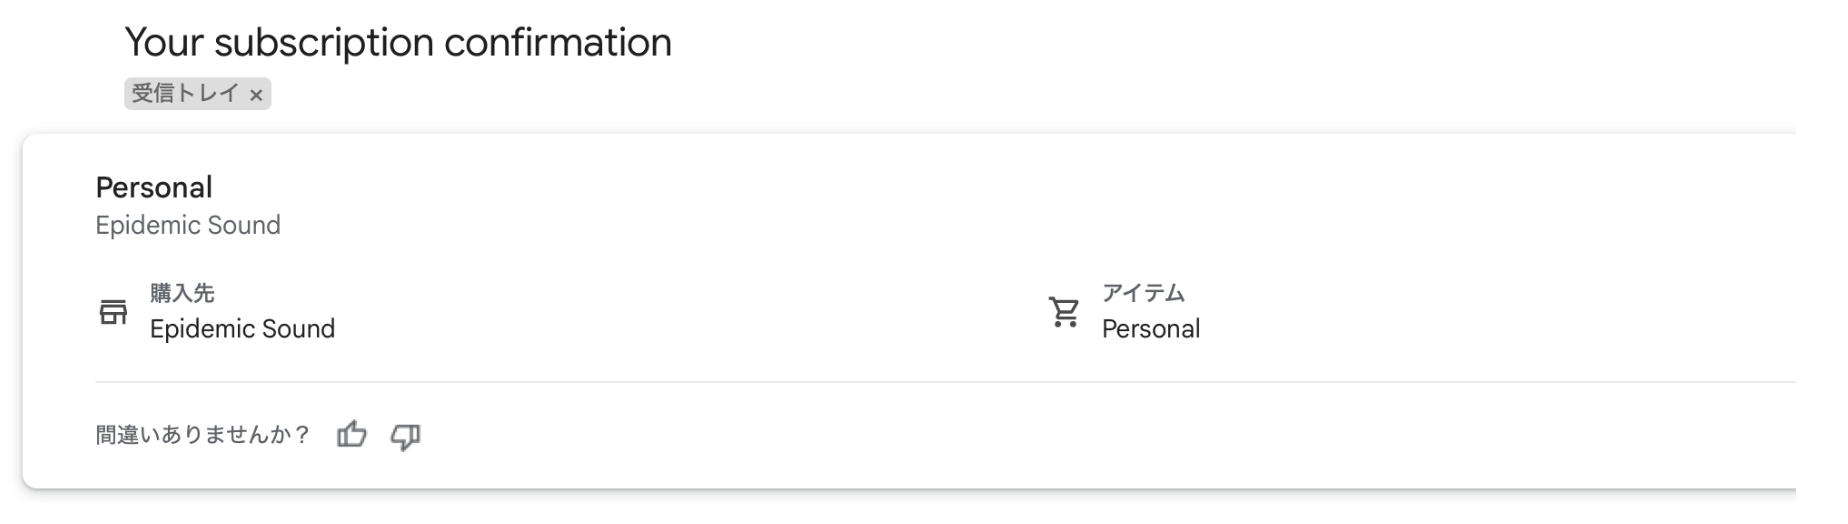Click the storefront icon beside 購入先

point(113,312)
